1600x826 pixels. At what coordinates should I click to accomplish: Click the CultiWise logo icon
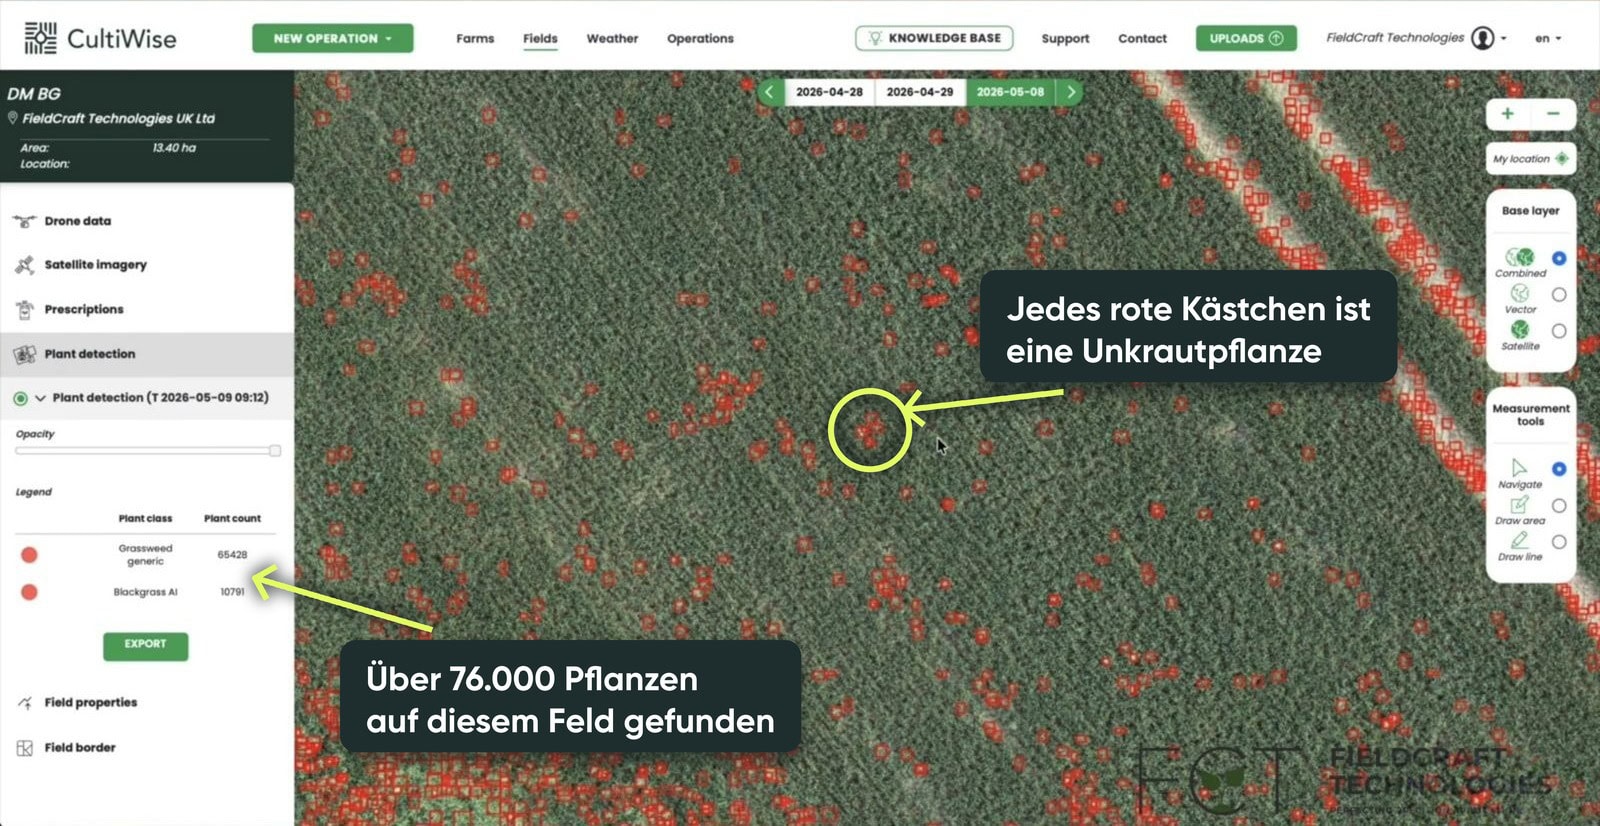click(x=40, y=38)
